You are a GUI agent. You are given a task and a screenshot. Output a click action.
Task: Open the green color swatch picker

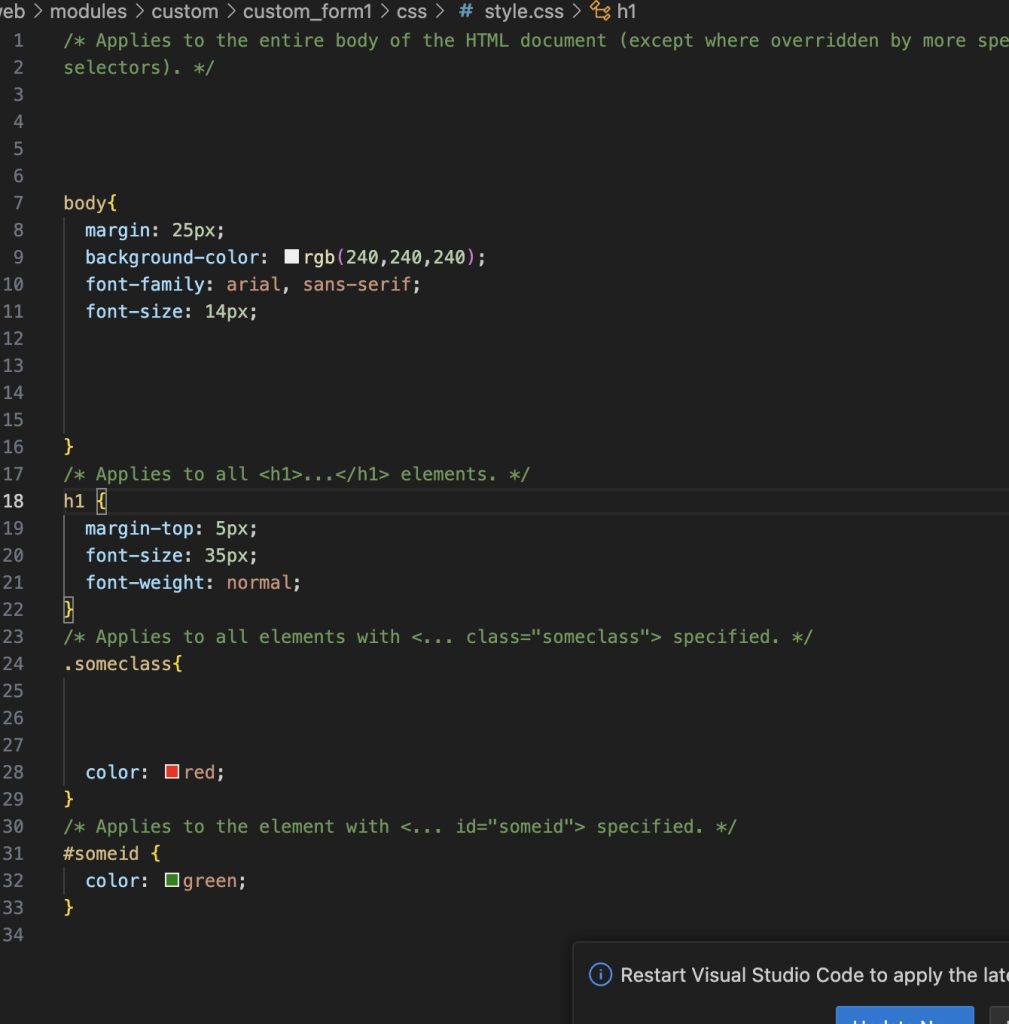tap(172, 880)
